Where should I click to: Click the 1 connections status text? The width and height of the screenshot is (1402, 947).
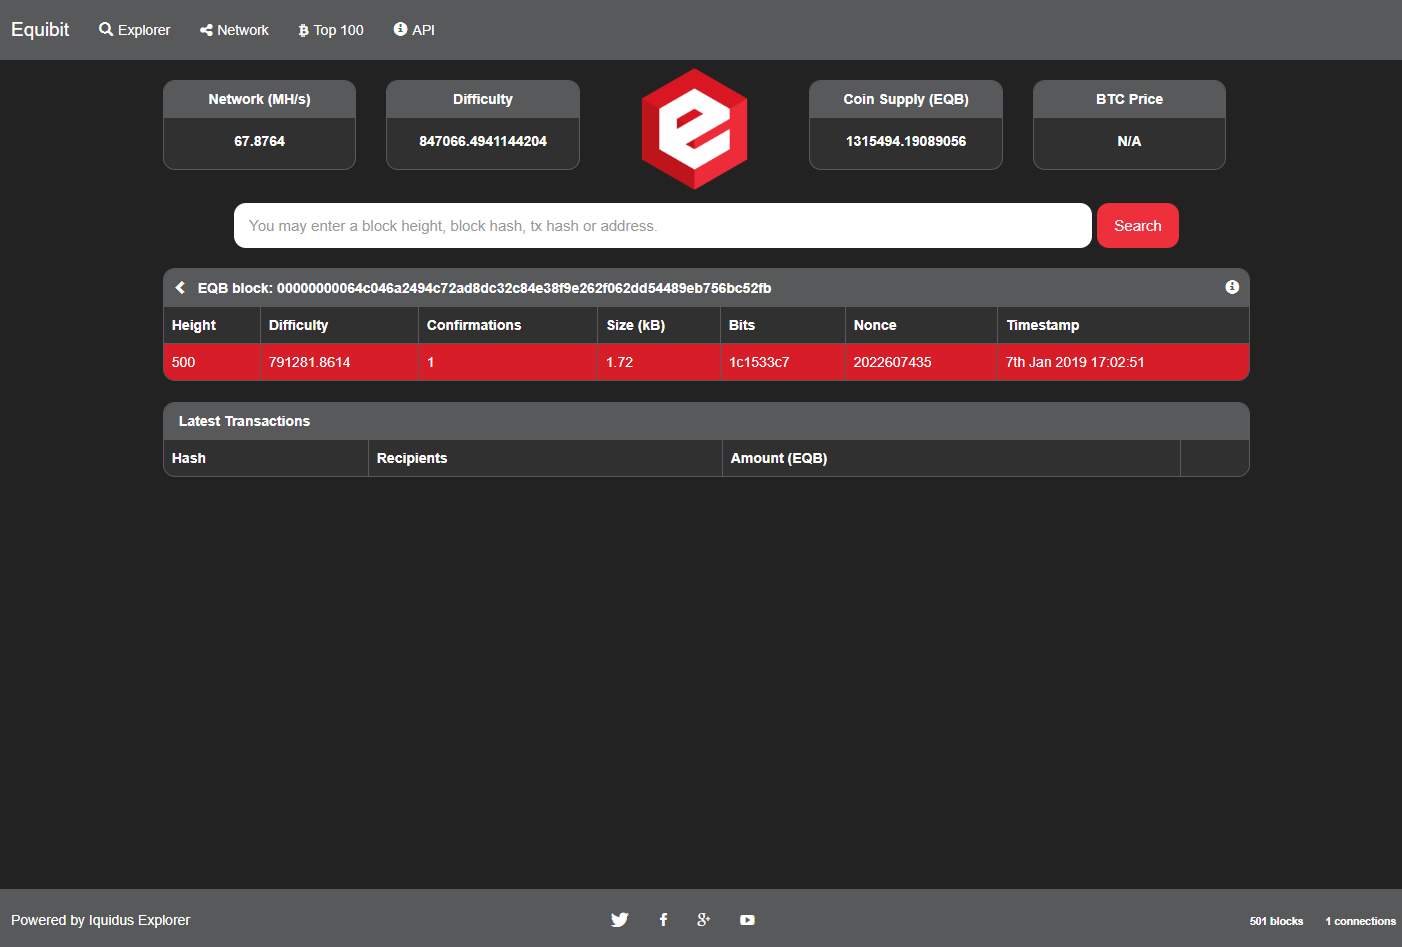(x=1360, y=921)
